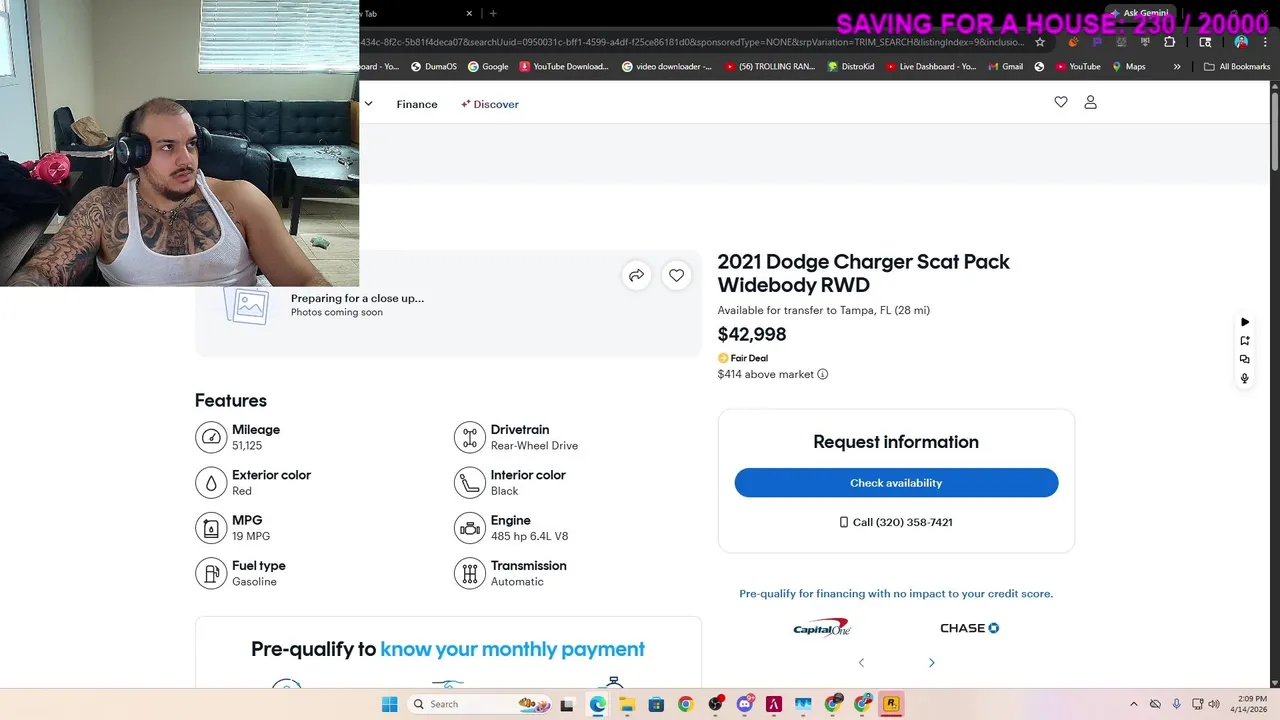
Task: Go to next financing lender arrow
Action: tap(931, 663)
